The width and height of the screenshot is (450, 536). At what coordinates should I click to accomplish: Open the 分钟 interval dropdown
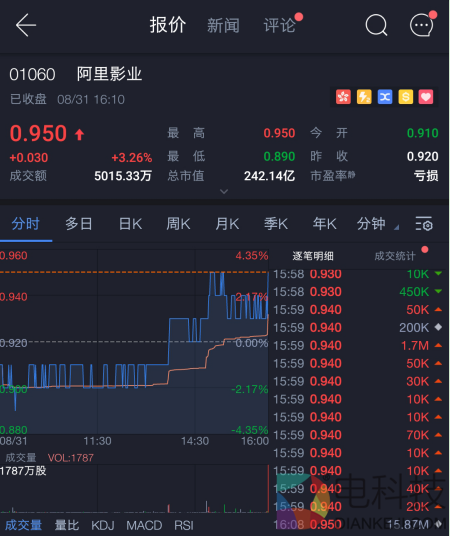tap(378, 224)
